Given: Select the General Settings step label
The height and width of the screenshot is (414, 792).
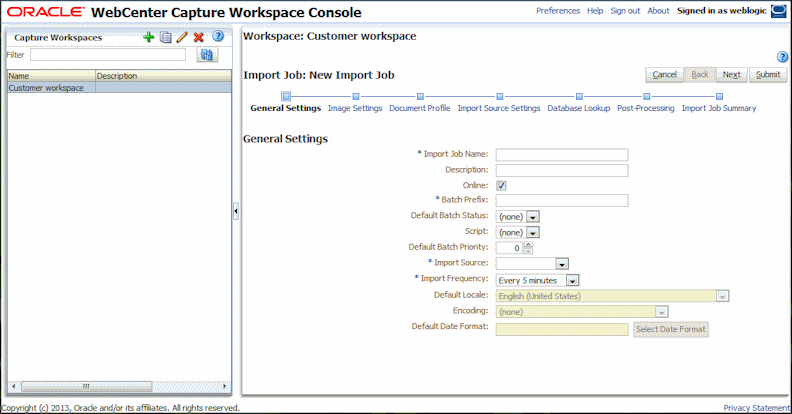Looking at the screenshot, I should (x=286, y=108).
